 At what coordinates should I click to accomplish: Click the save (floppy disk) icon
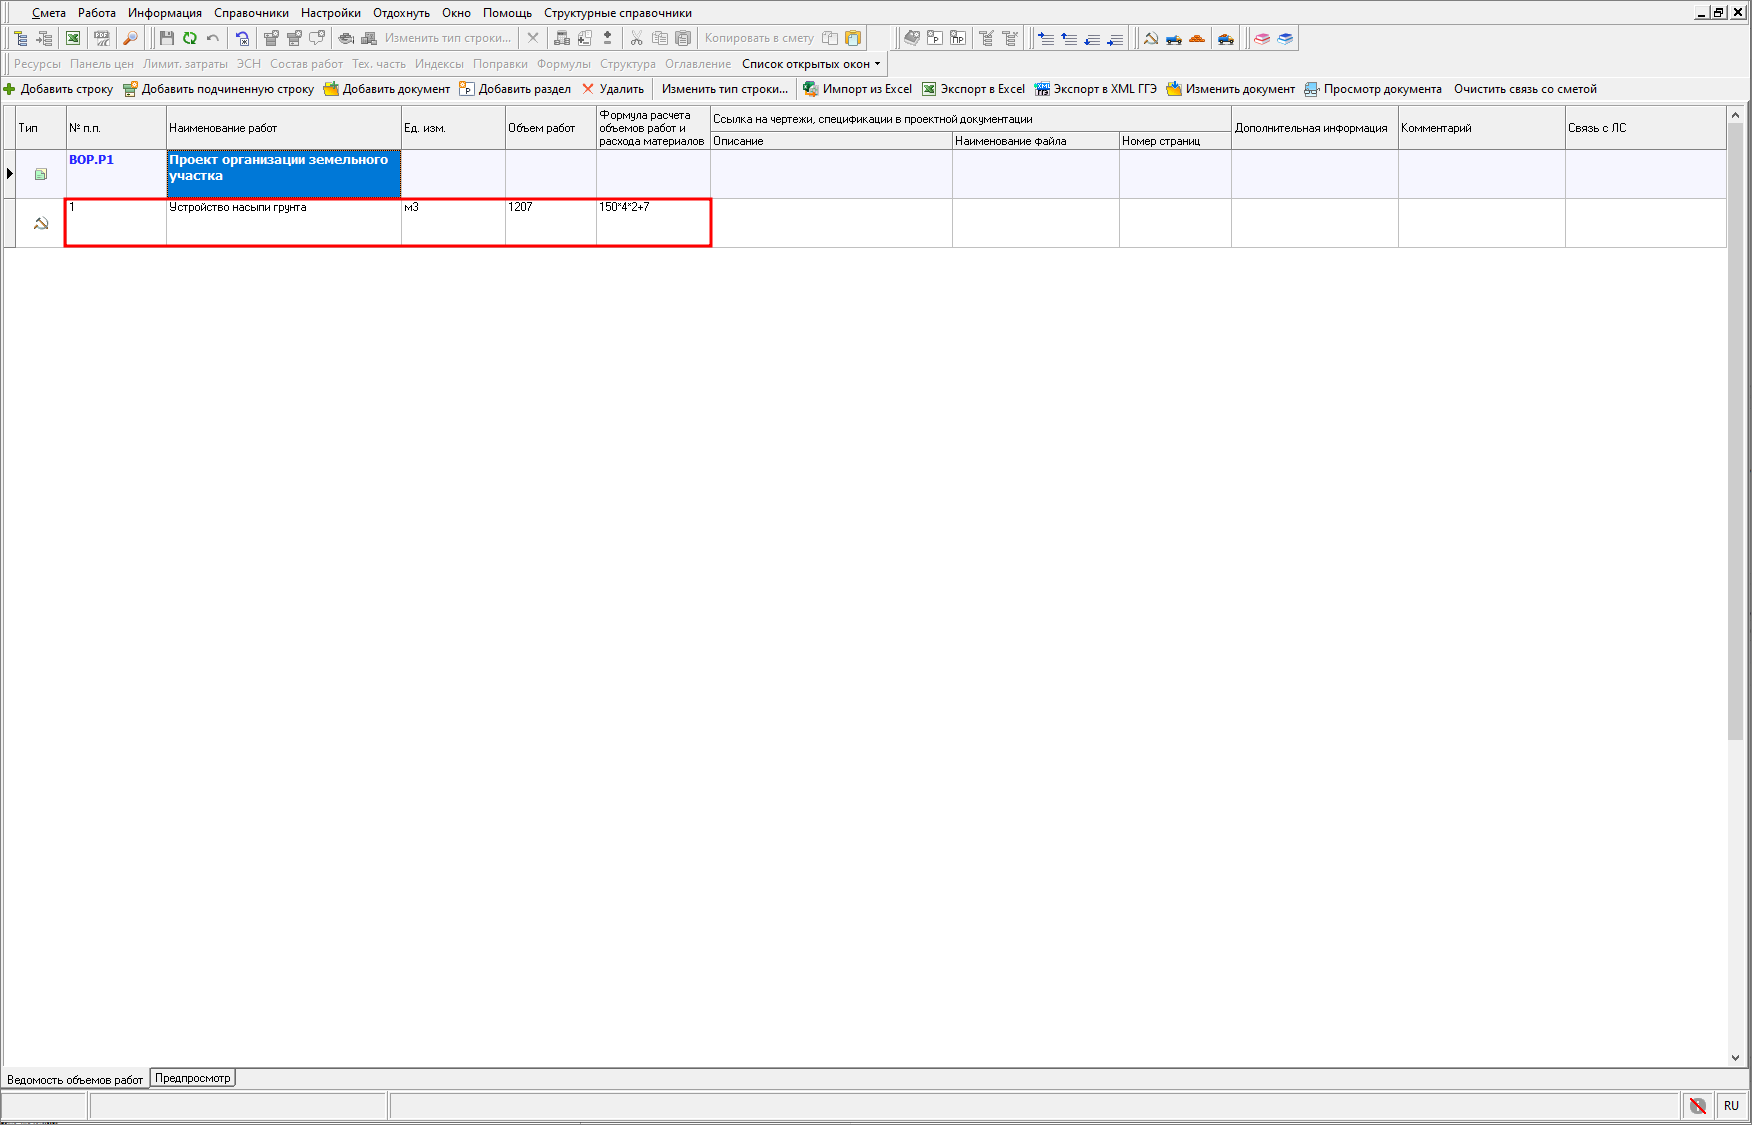click(167, 38)
